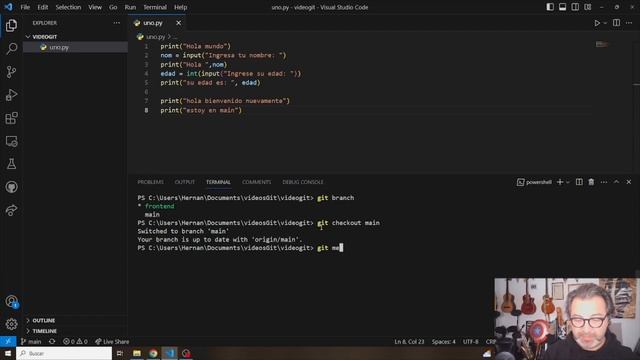Image resolution: width=640 pixels, height=360 pixels.
Task: Expand the Outline section
Action: (76, 320)
